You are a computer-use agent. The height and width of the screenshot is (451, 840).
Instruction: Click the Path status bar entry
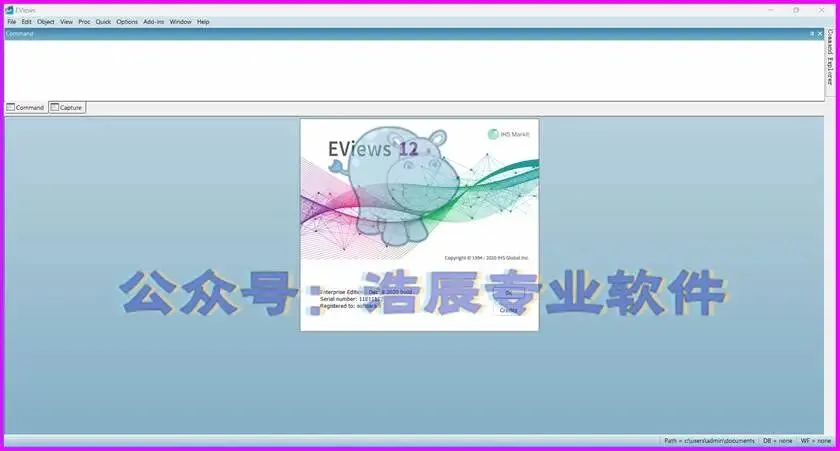click(x=709, y=441)
